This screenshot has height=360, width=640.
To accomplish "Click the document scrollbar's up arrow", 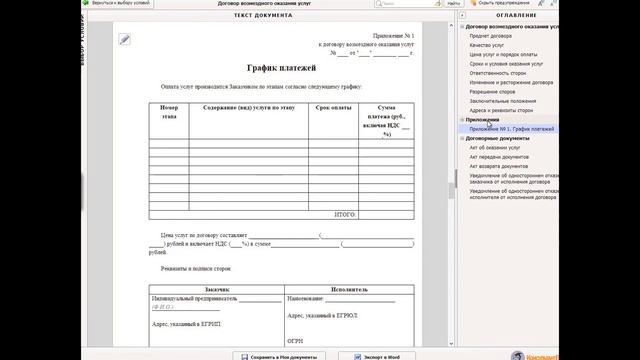I will pyautogui.click(x=451, y=25).
